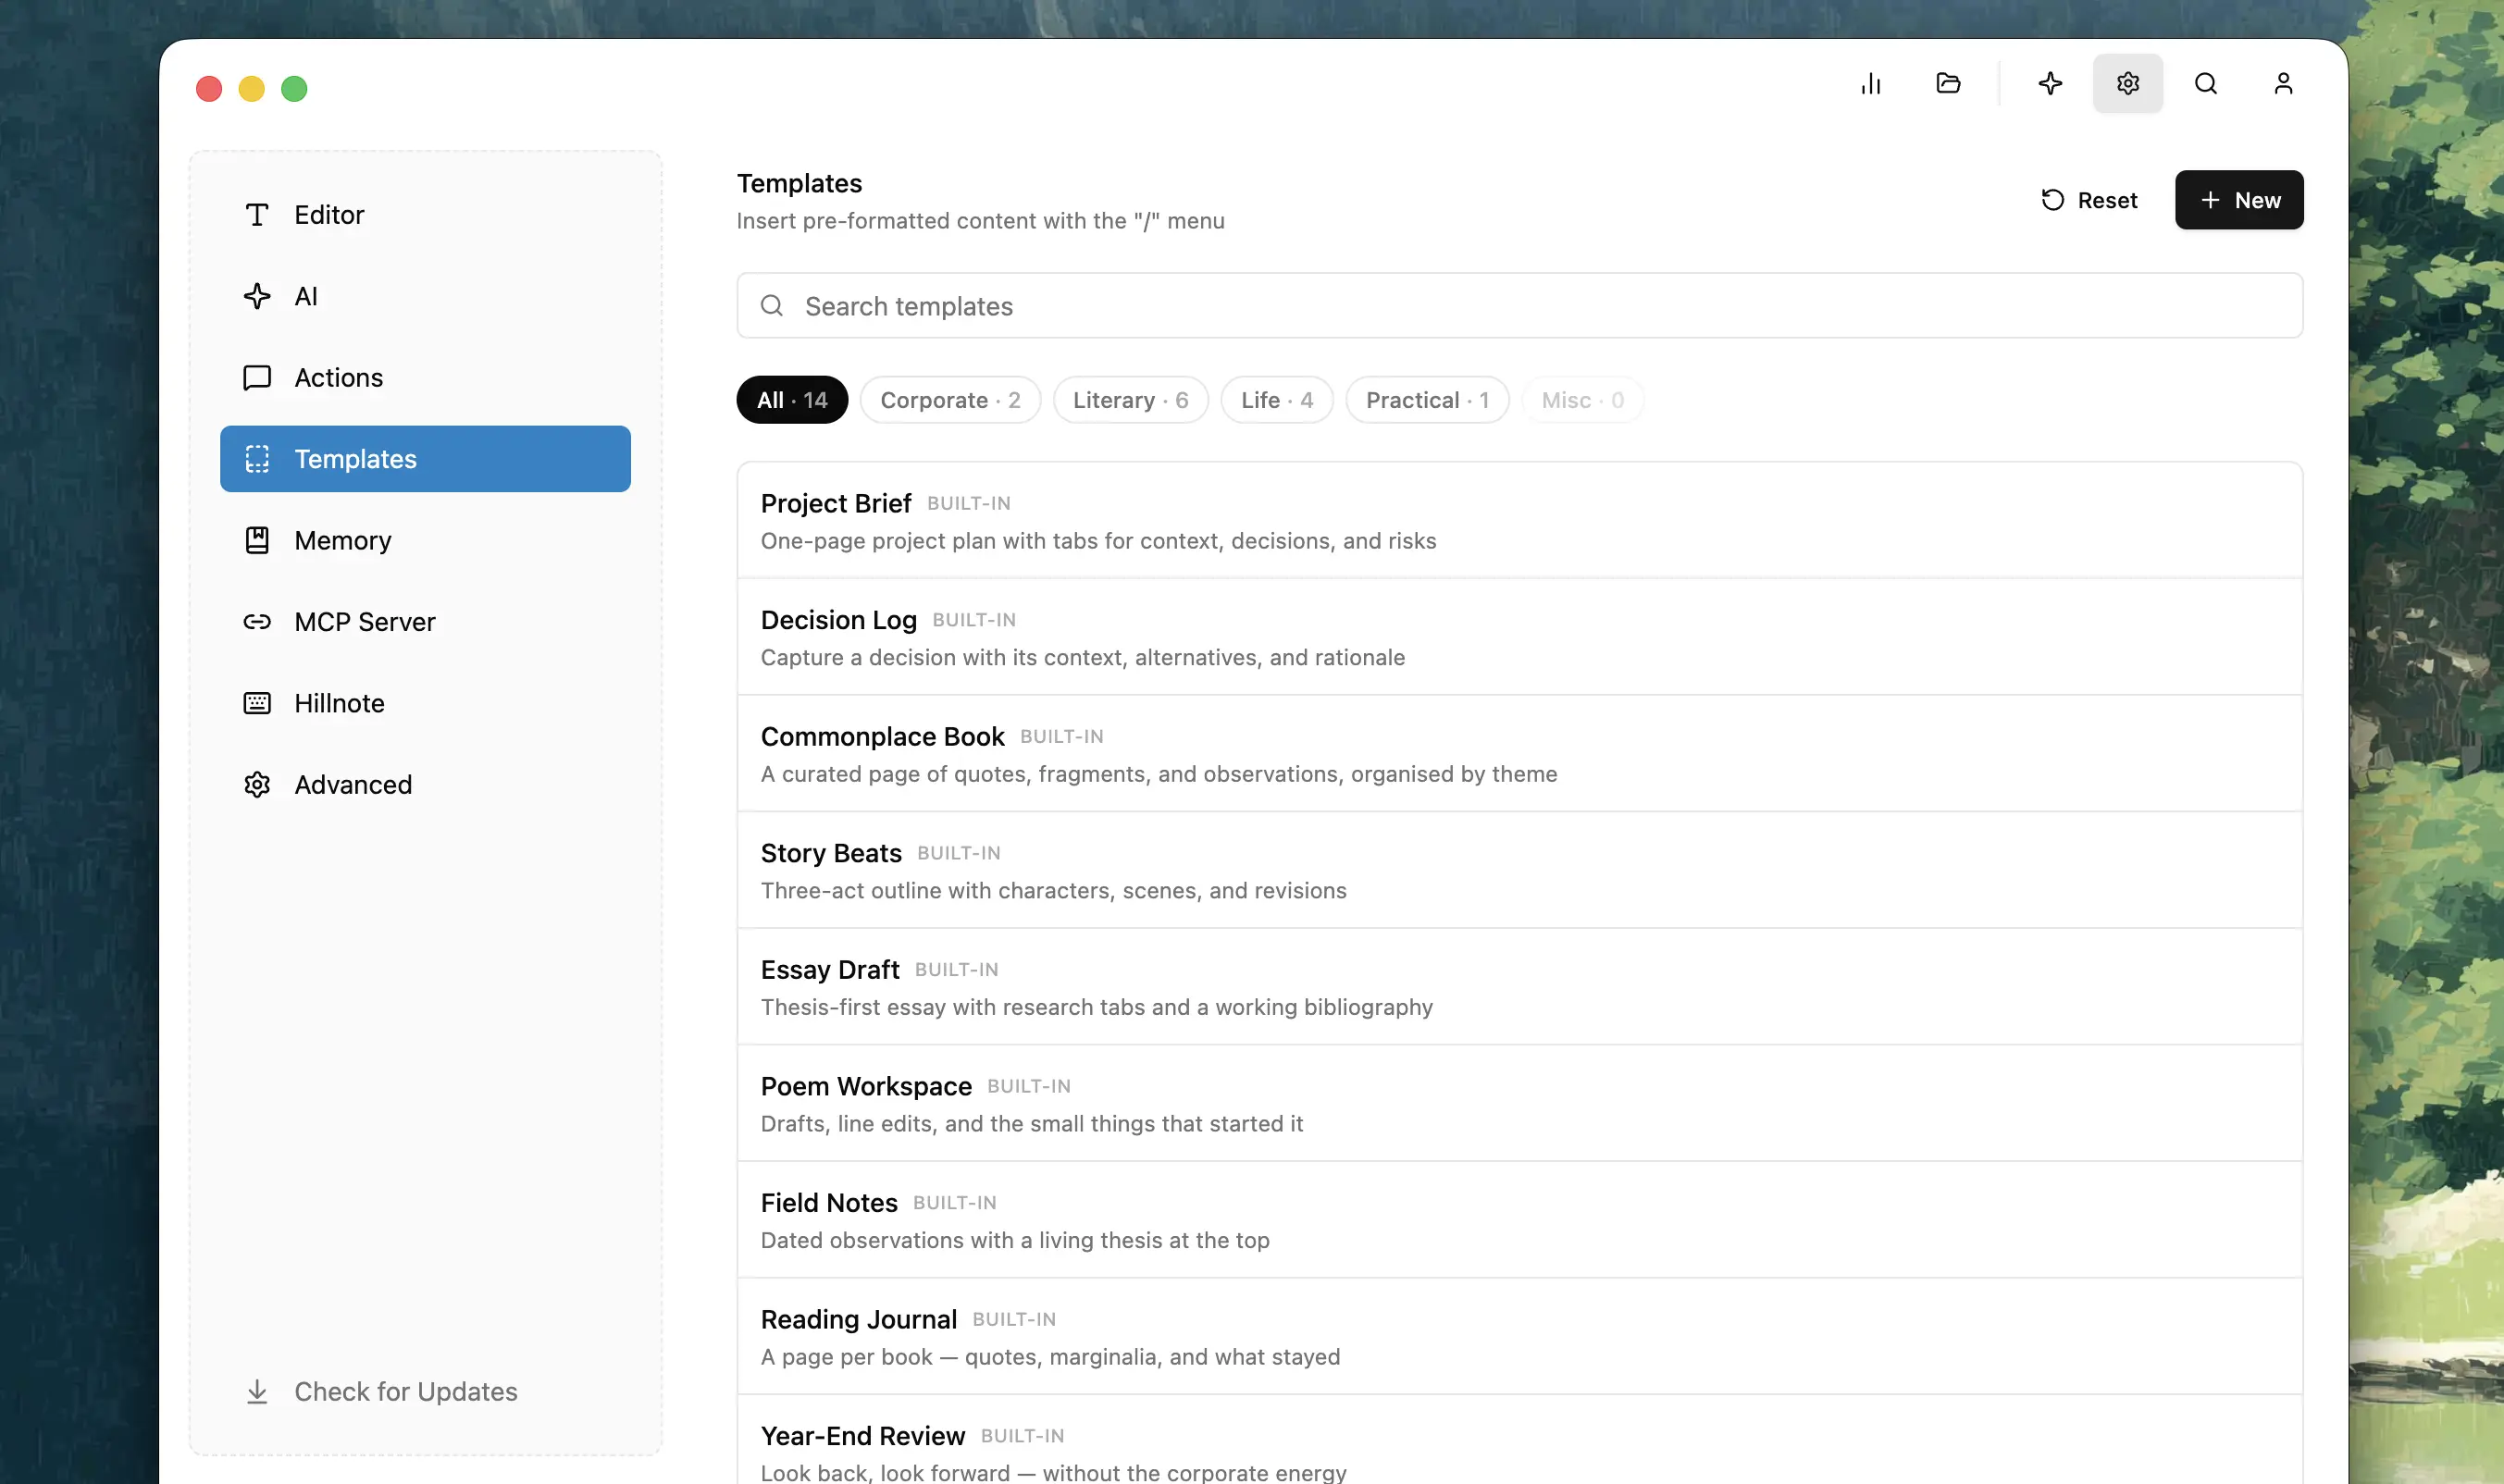Show only Life templates

click(1277, 400)
